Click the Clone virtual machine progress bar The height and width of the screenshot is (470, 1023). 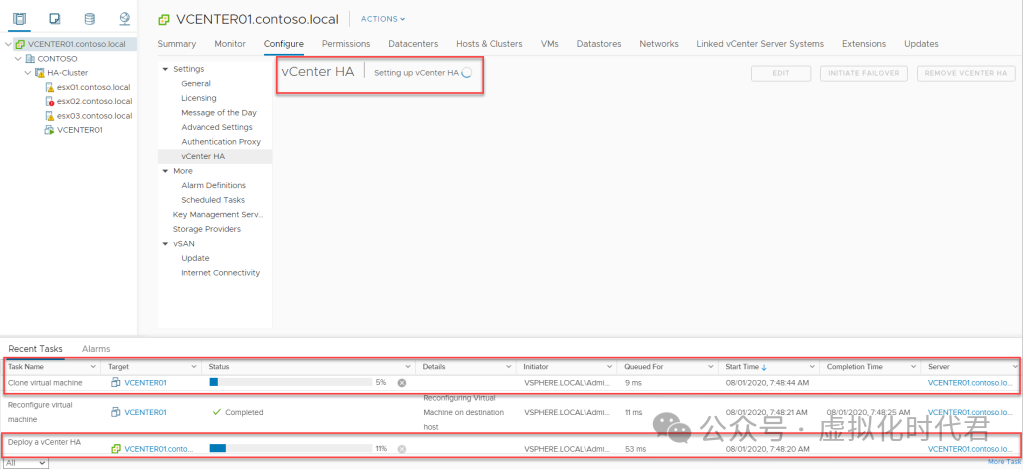point(290,382)
